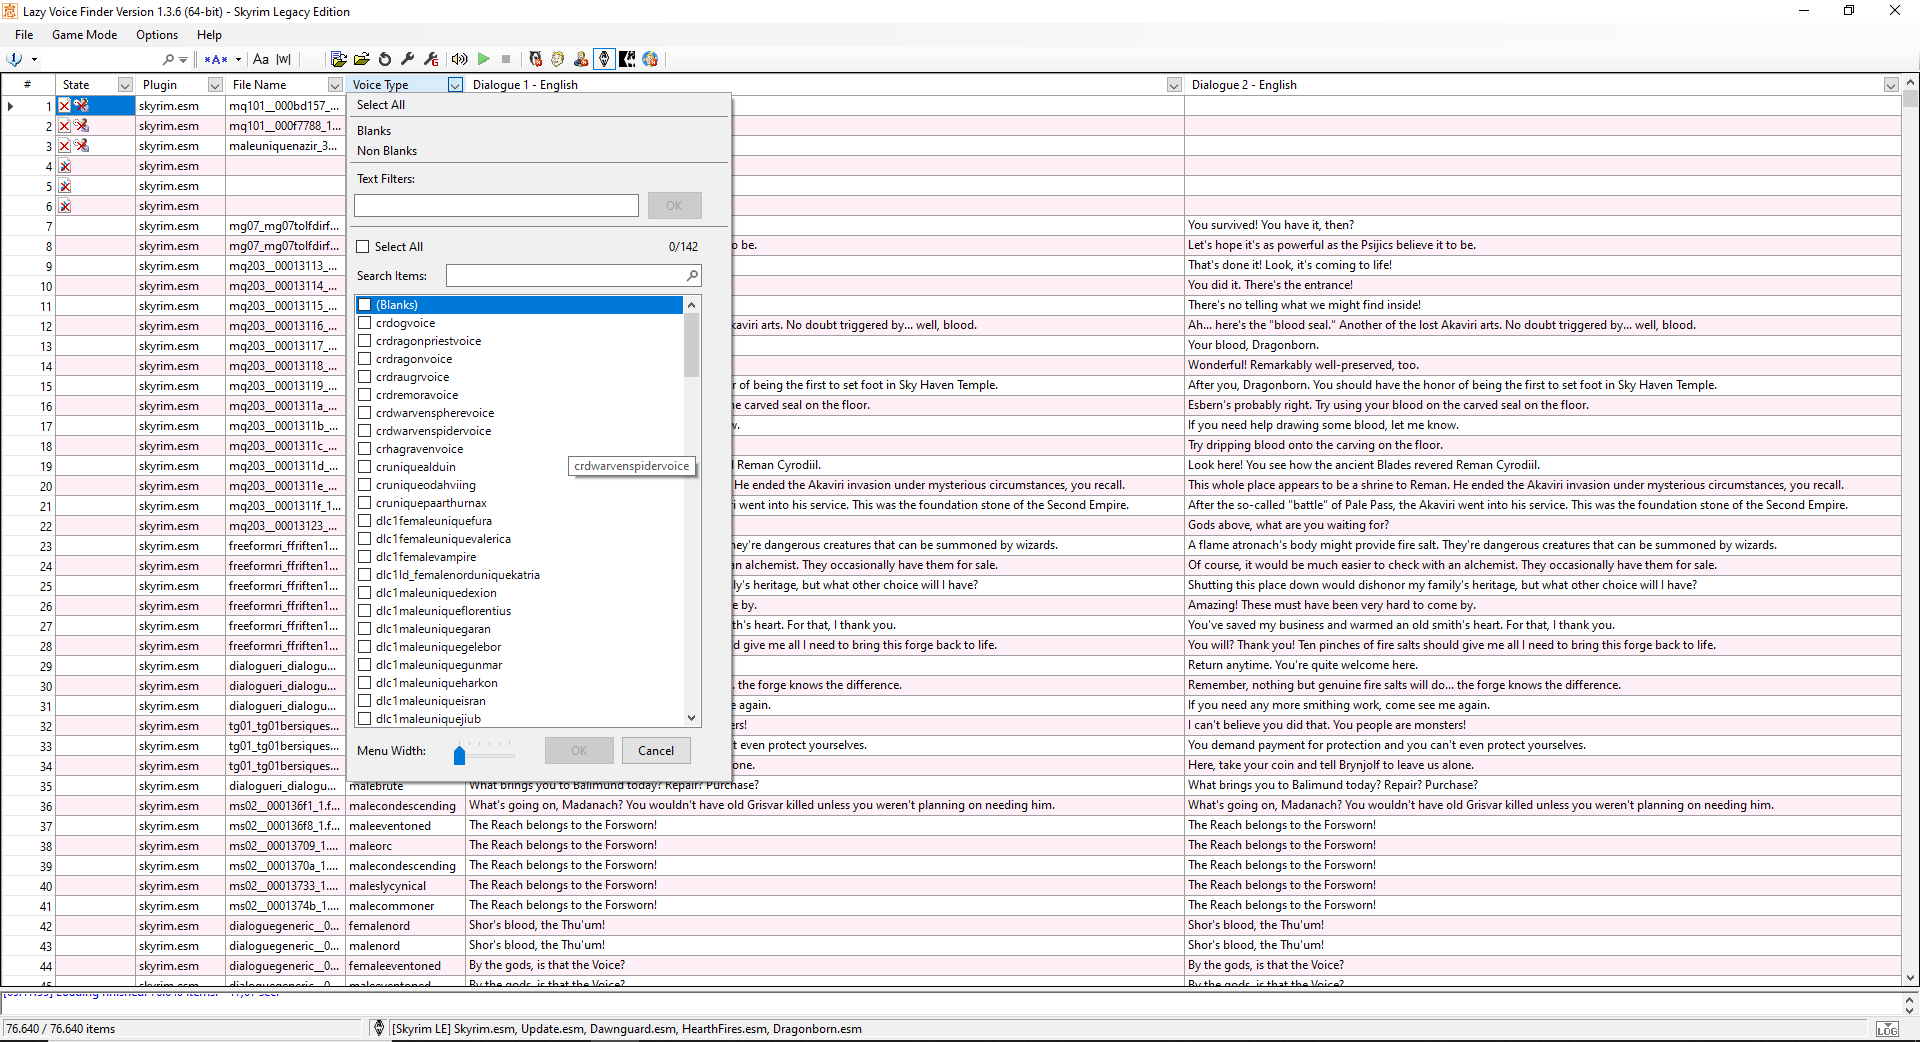1920x1042 pixels.
Task: Toggle whole word |w| search option
Action: 284,59
